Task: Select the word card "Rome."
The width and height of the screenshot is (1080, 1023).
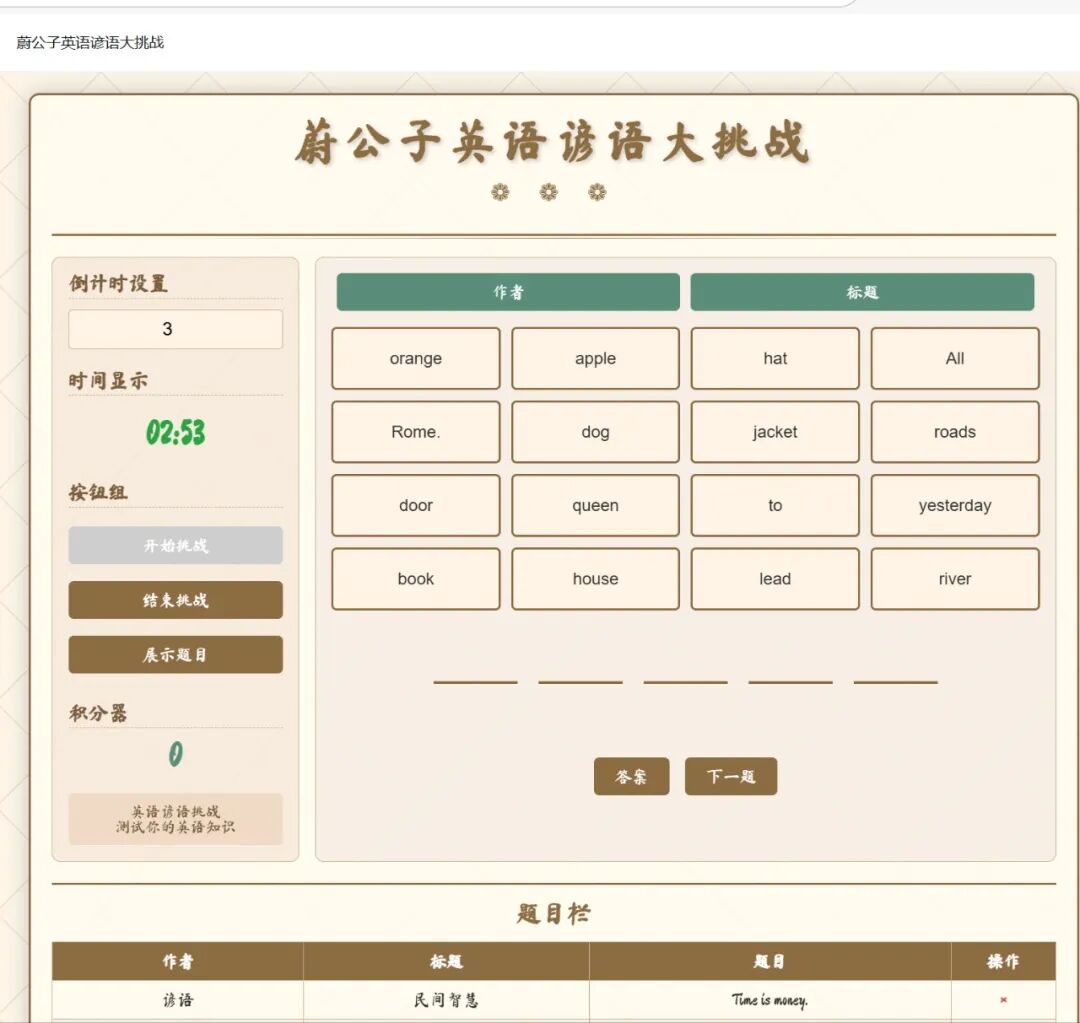Action: 415,432
